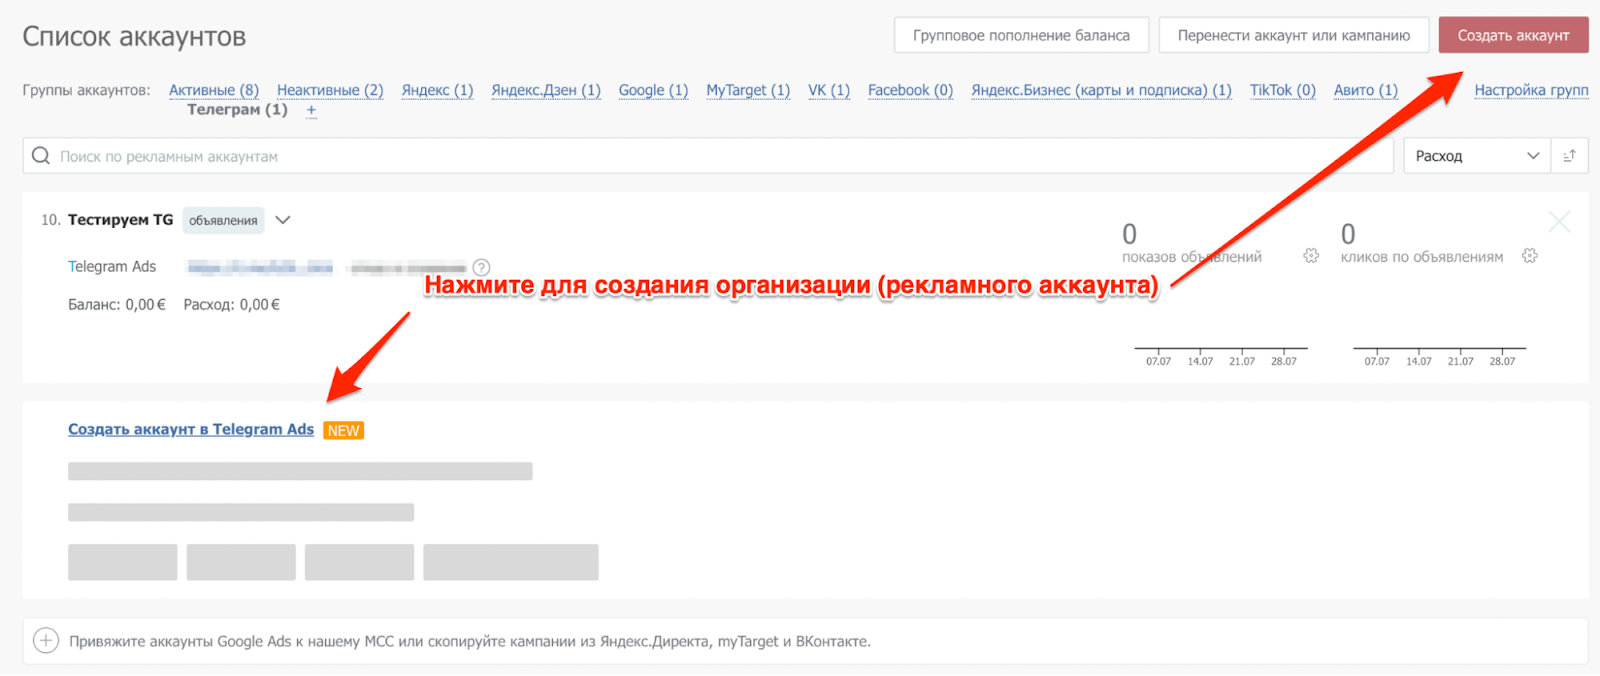1600x676 pixels.
Task: Click the Тестируем TG account name
Action: 120,220
